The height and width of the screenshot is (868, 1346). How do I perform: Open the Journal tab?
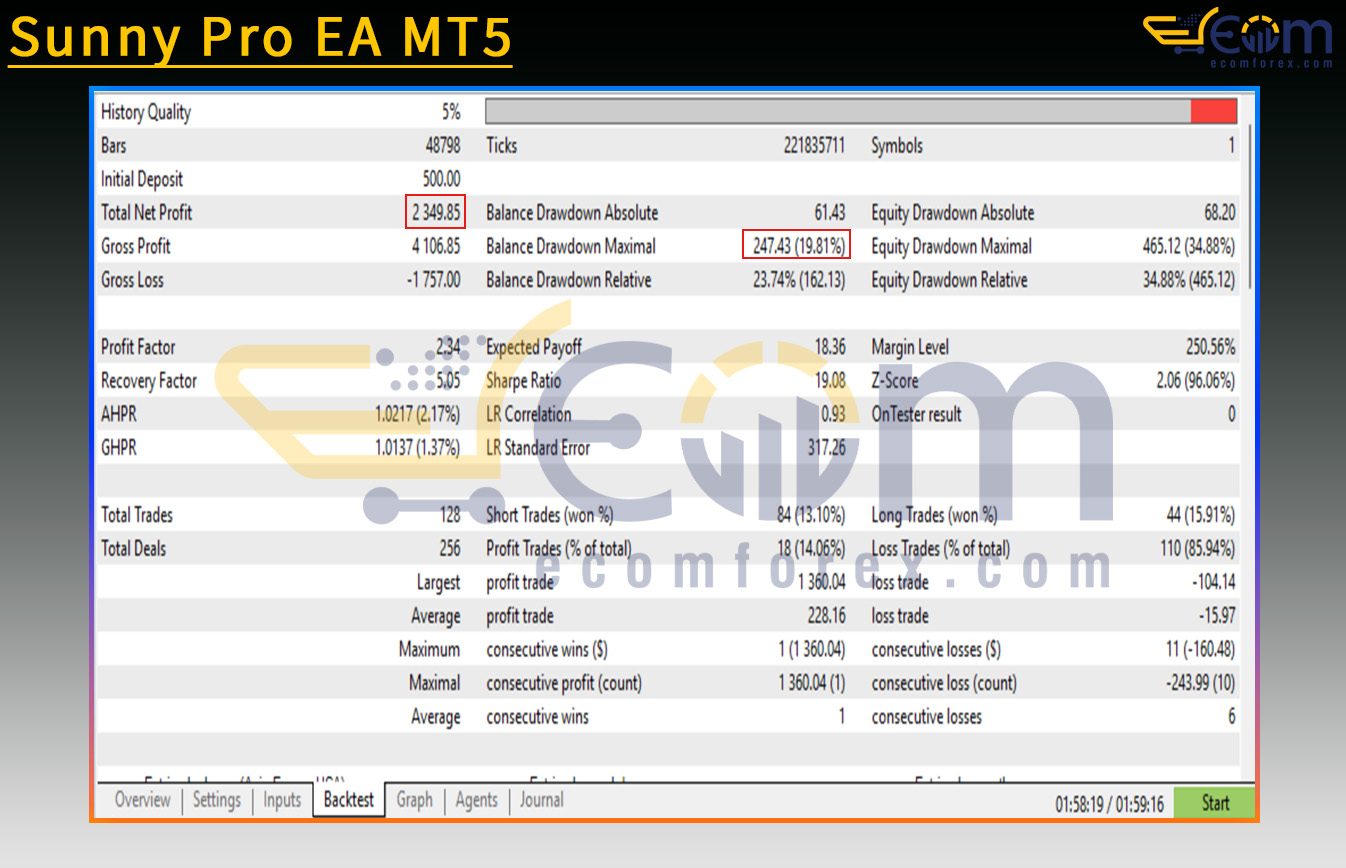541,800
